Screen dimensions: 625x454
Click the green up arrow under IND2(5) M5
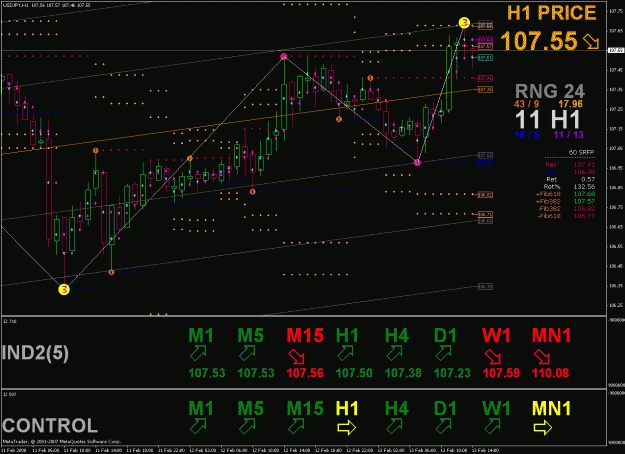pos(247,354)
